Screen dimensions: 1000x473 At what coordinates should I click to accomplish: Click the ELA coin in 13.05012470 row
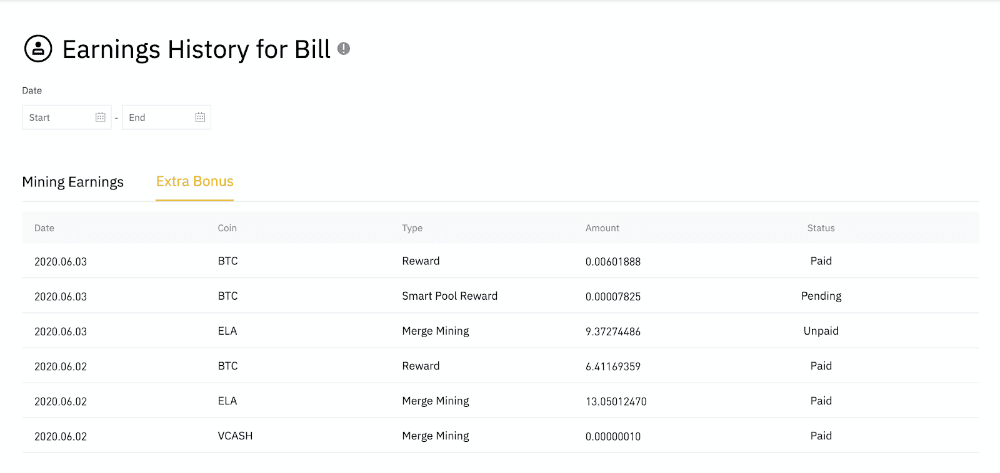tap(228, 402)
